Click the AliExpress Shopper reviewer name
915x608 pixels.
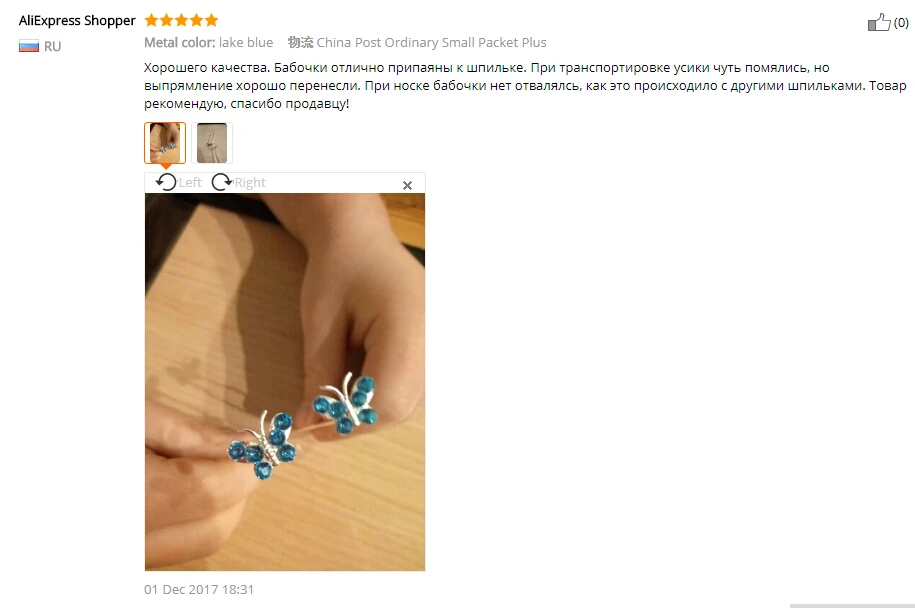click(x=77, y=20)
